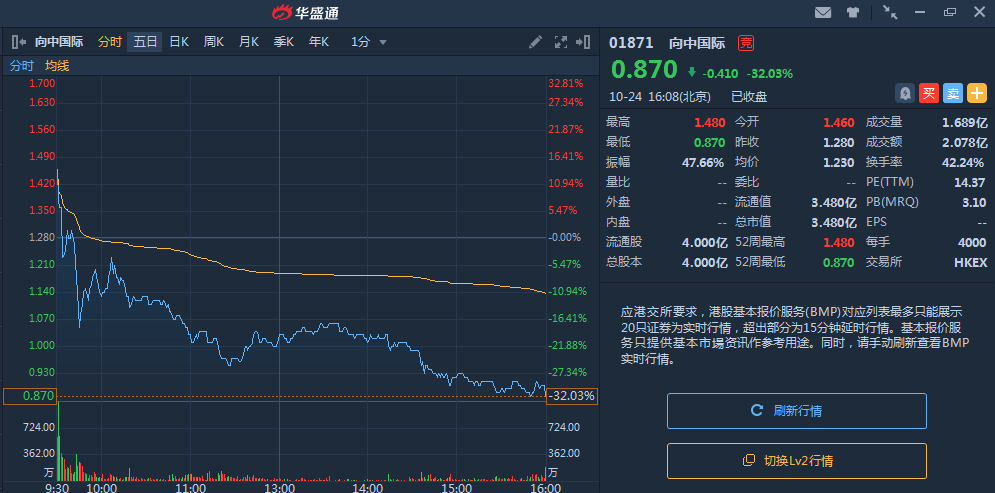Image resolution: width=995 pixels, height=493 pixels.
Task: Toggle the 分时 line legend
Action: click(x=22, y=66)
